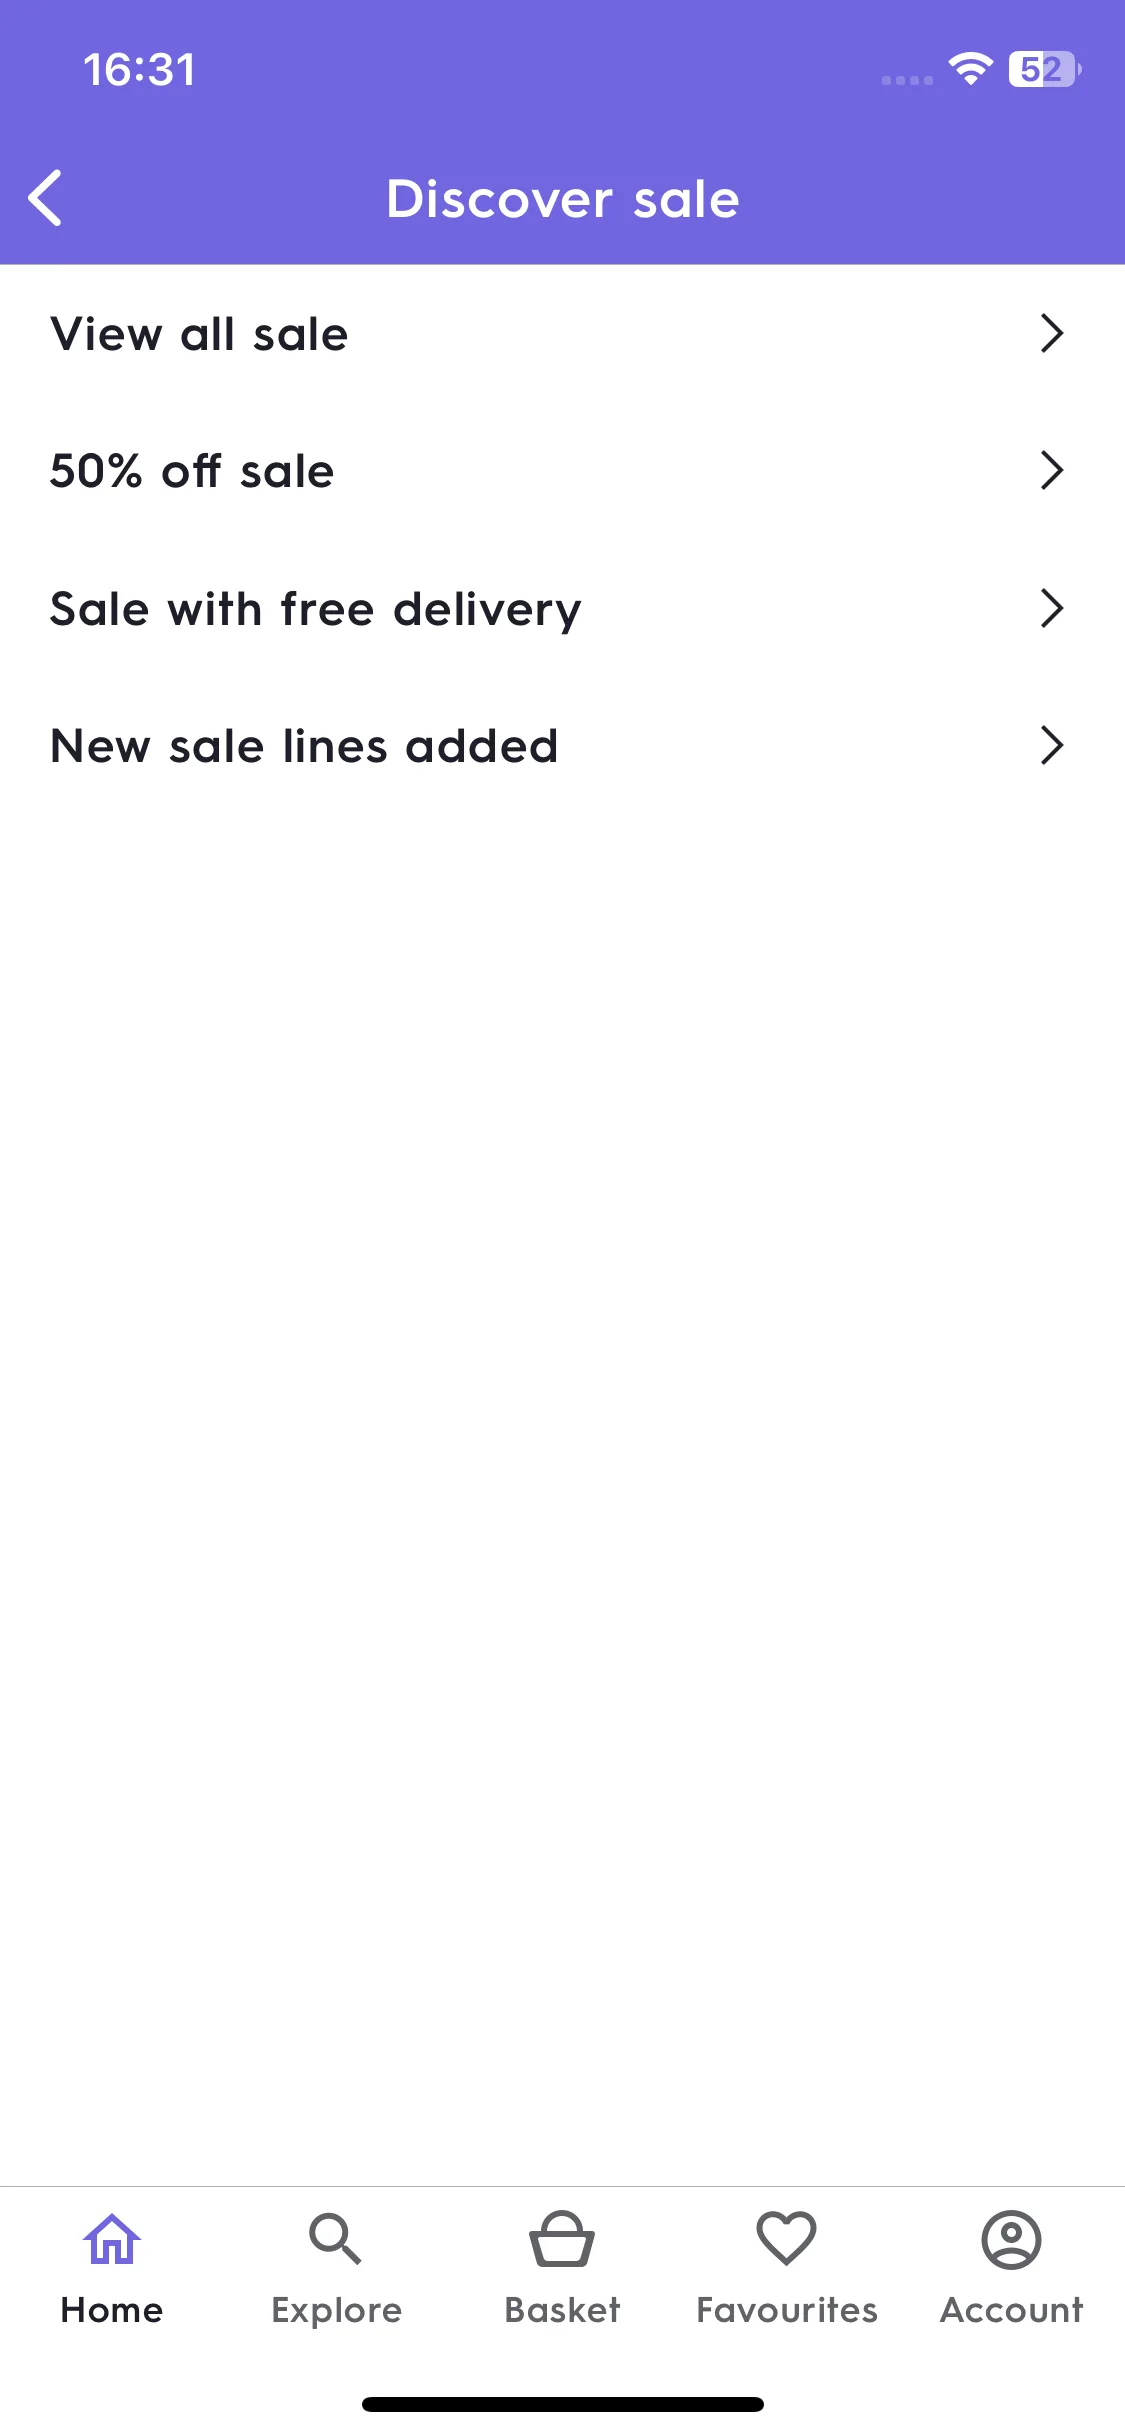Tap the Favourites heart icon
Screen dimensions: 1125x2436
(x=787, y=2238)
